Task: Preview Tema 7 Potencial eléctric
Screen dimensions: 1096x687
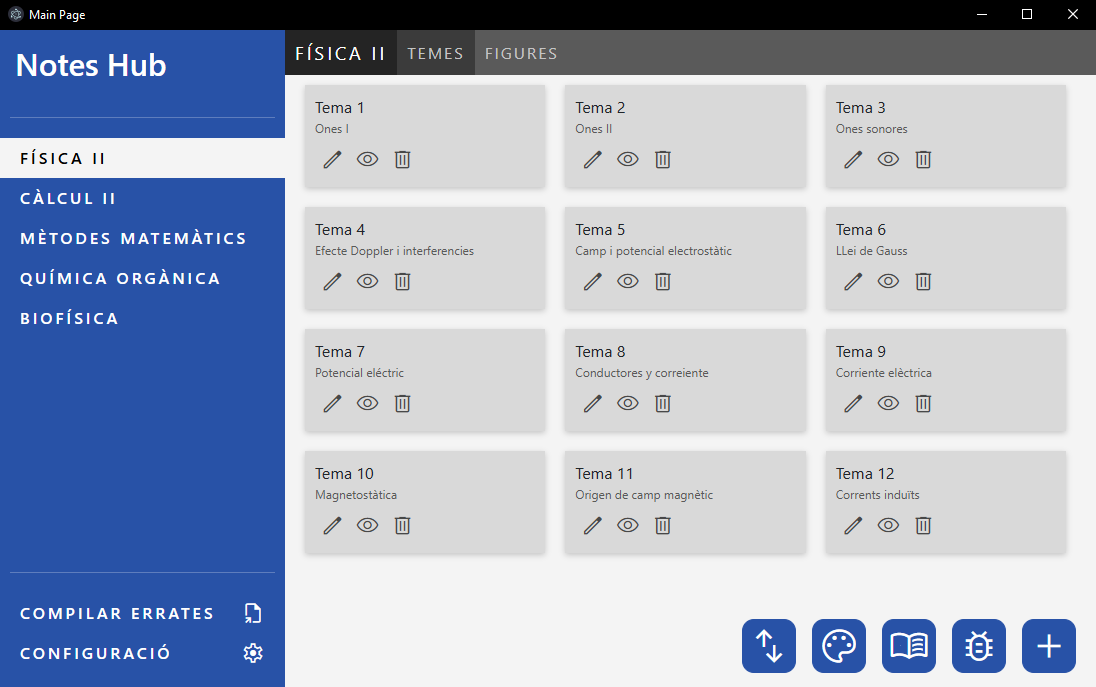Action: [367, 403]
